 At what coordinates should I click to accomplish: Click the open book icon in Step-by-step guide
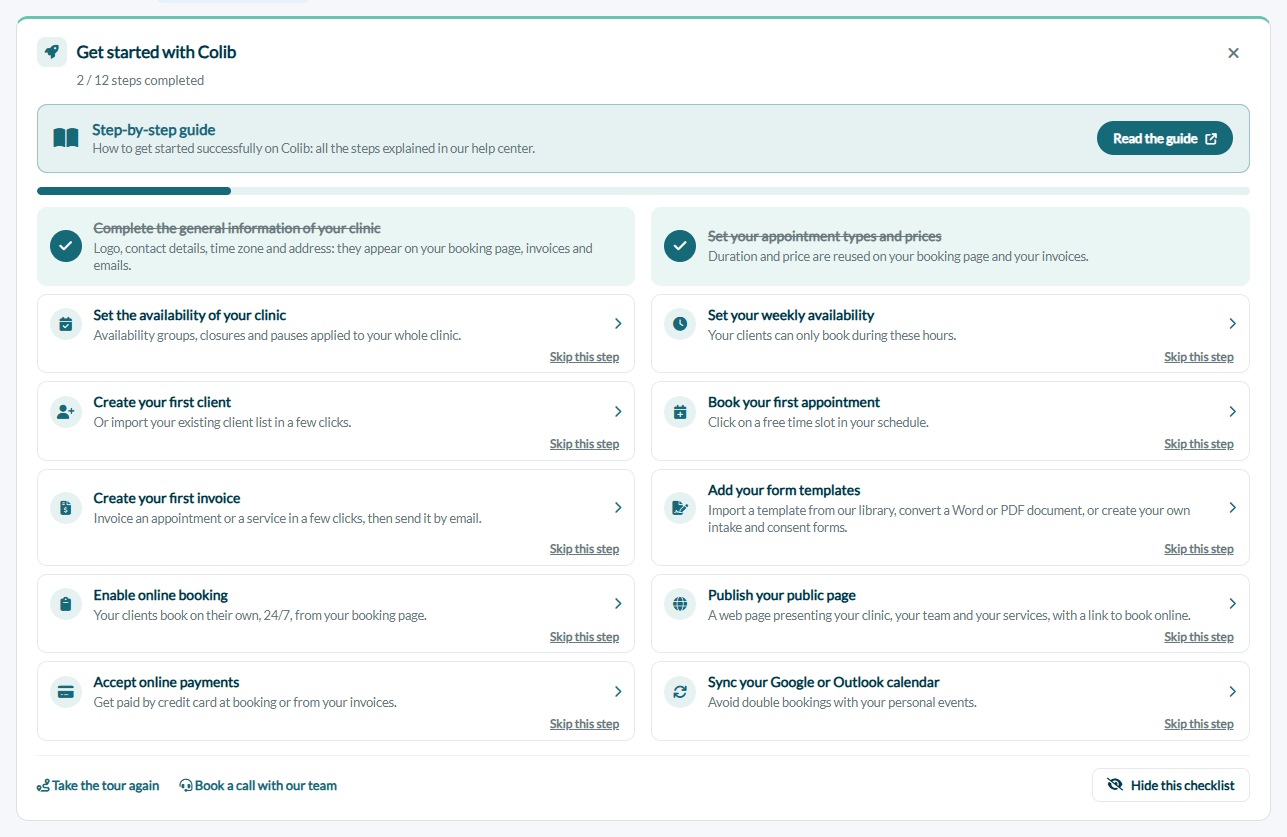pyautogui.click(x=66, y=138)
